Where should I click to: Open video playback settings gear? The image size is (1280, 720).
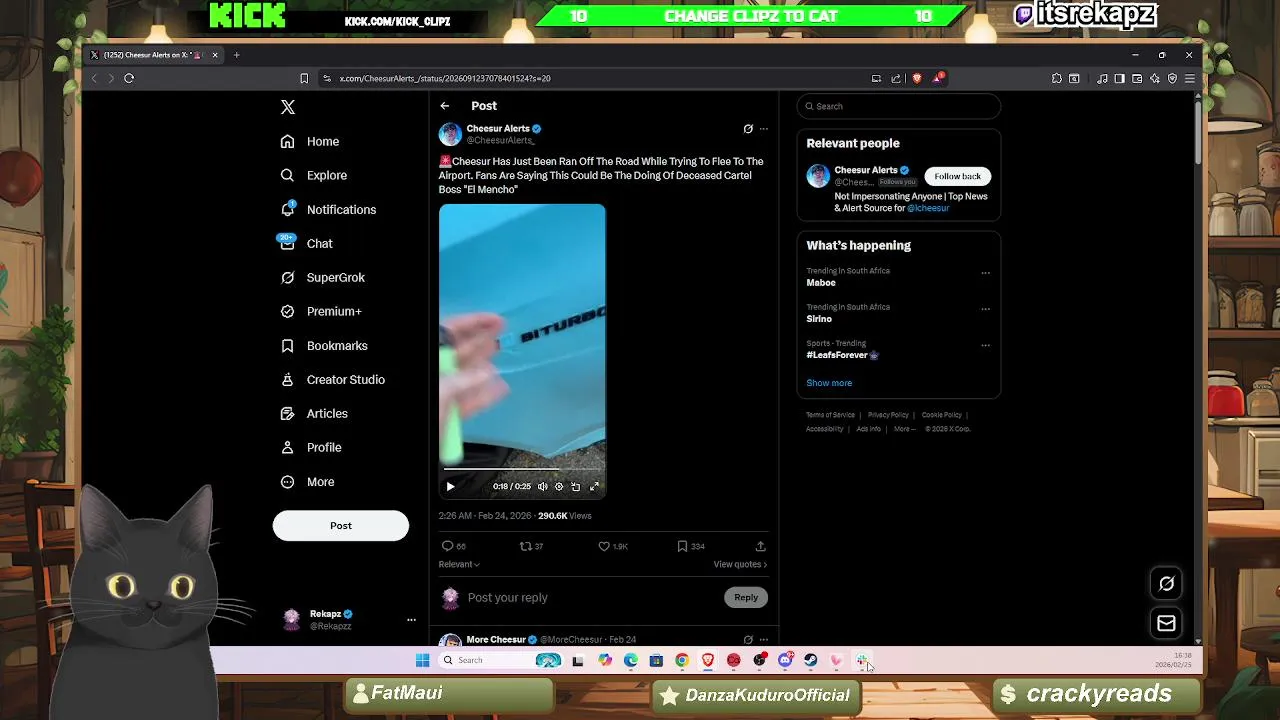[559, 486]
